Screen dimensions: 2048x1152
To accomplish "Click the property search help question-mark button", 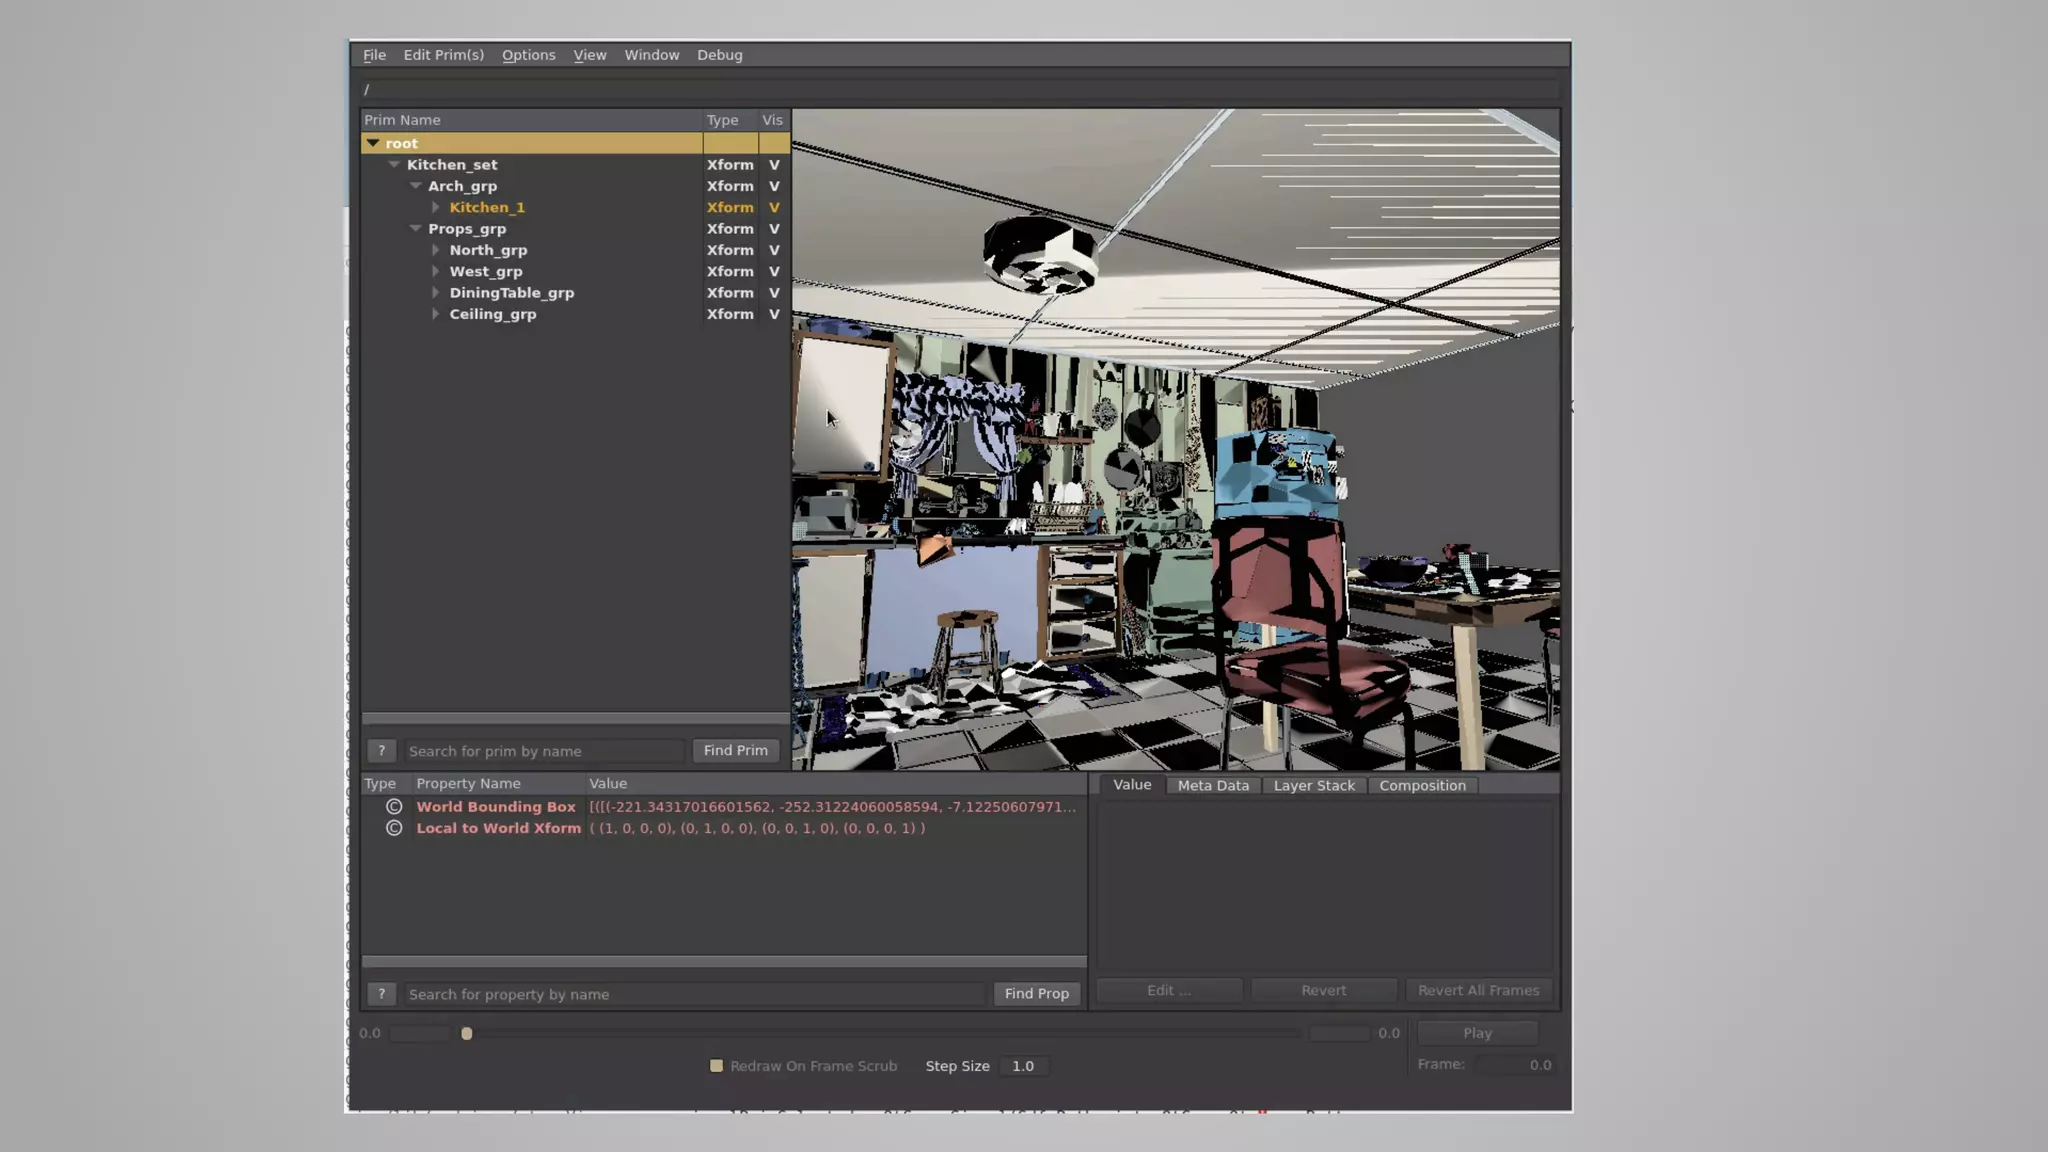I will pos(381,993).
